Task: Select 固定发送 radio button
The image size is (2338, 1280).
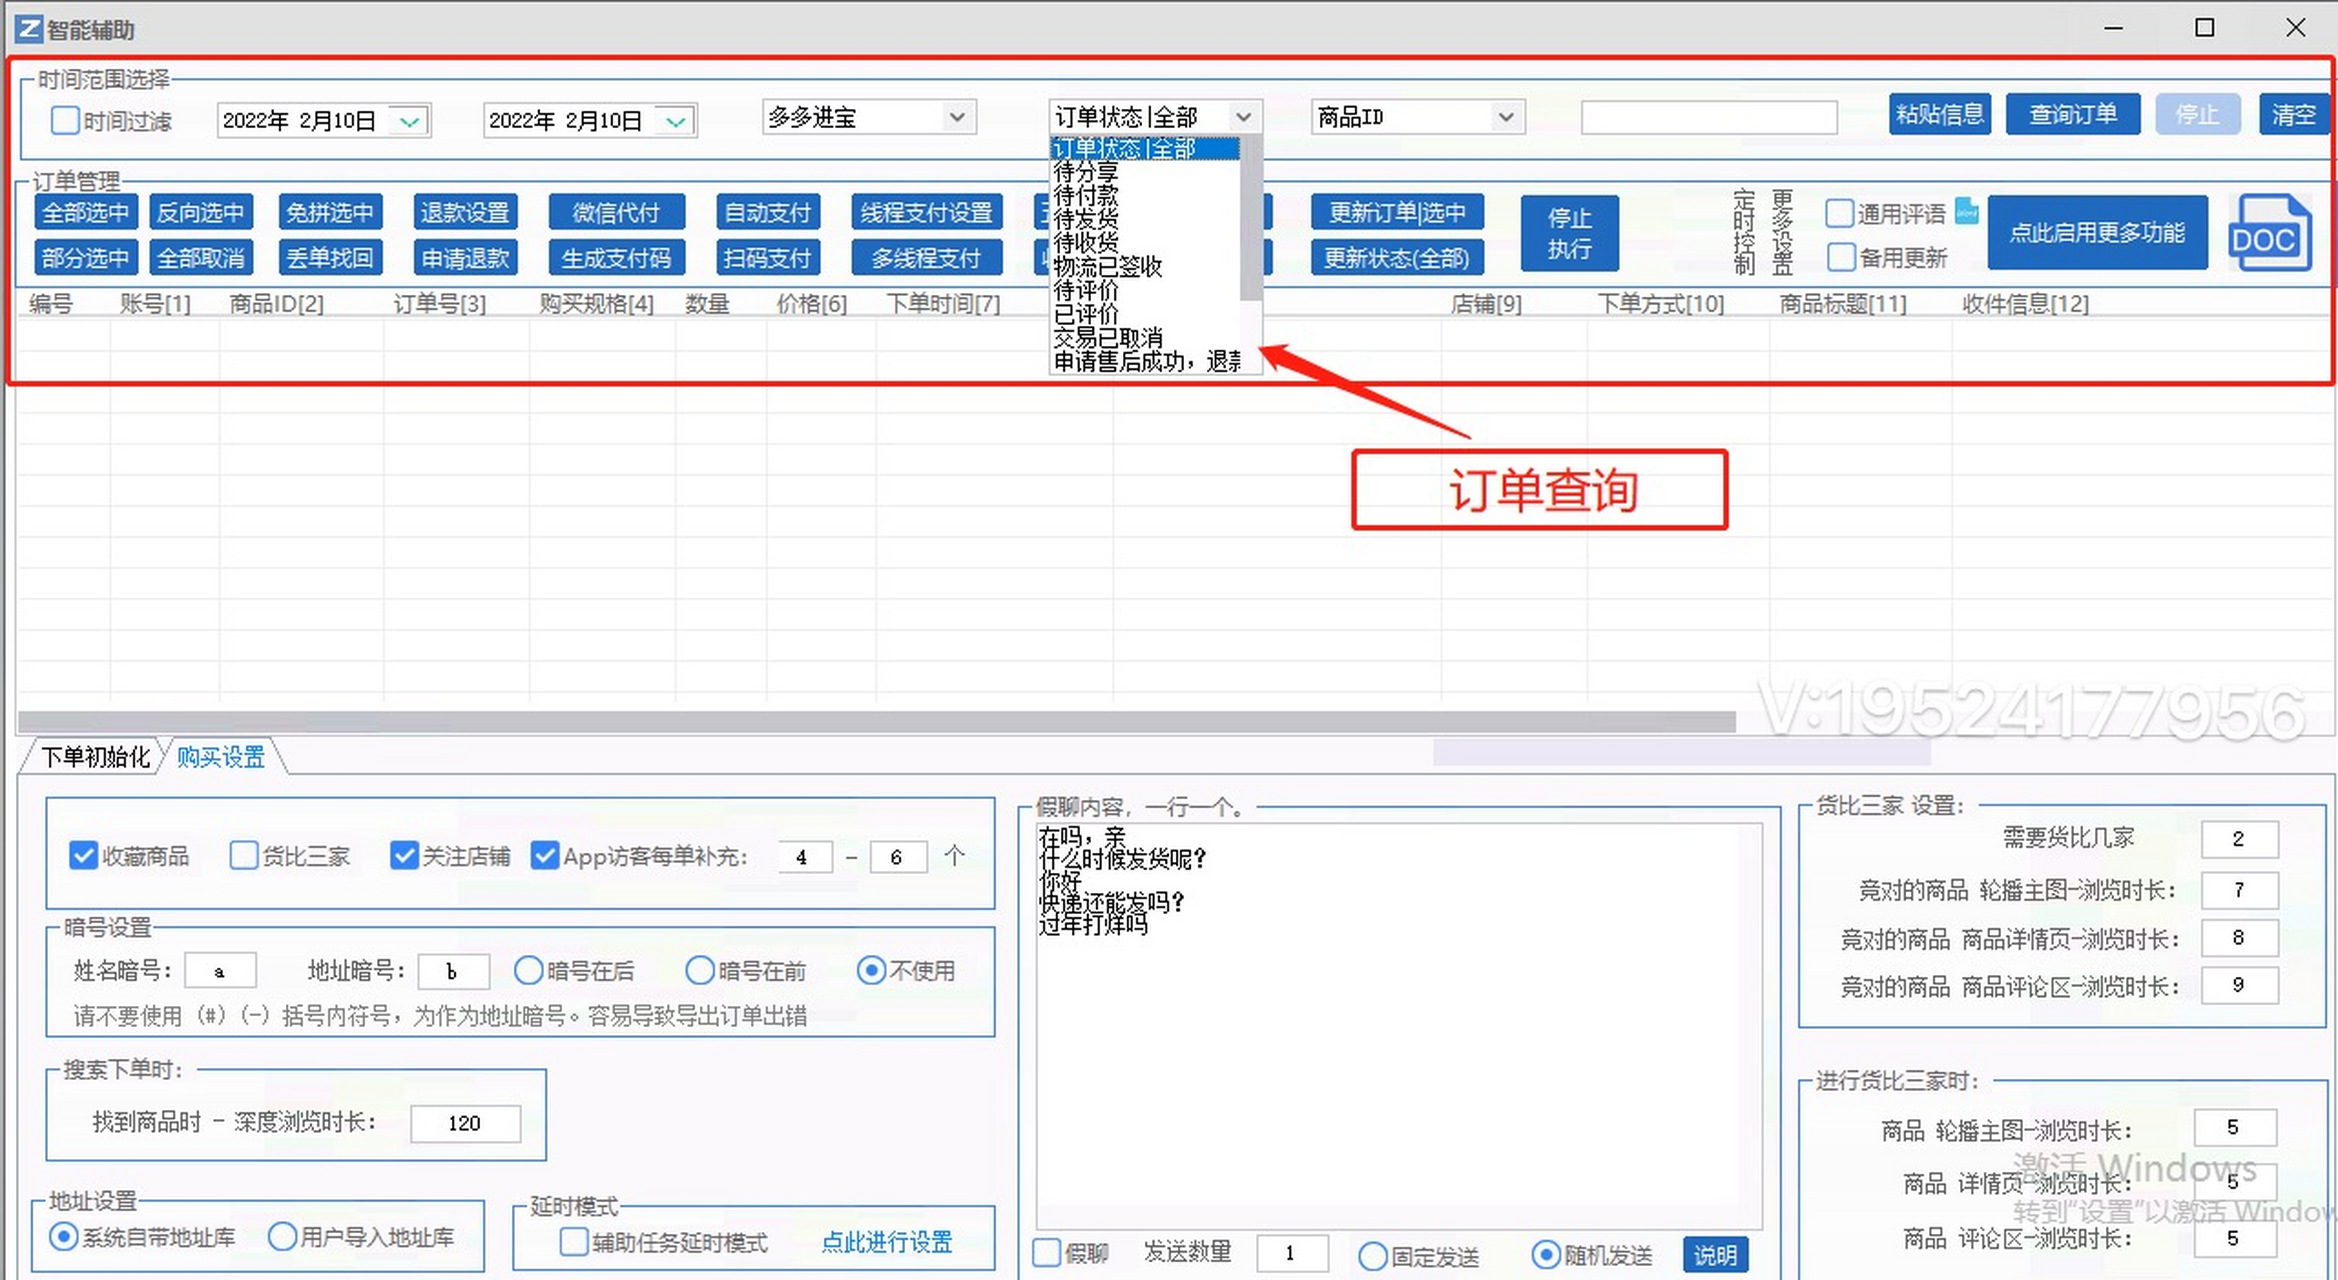Action: coord(1373,1256)
